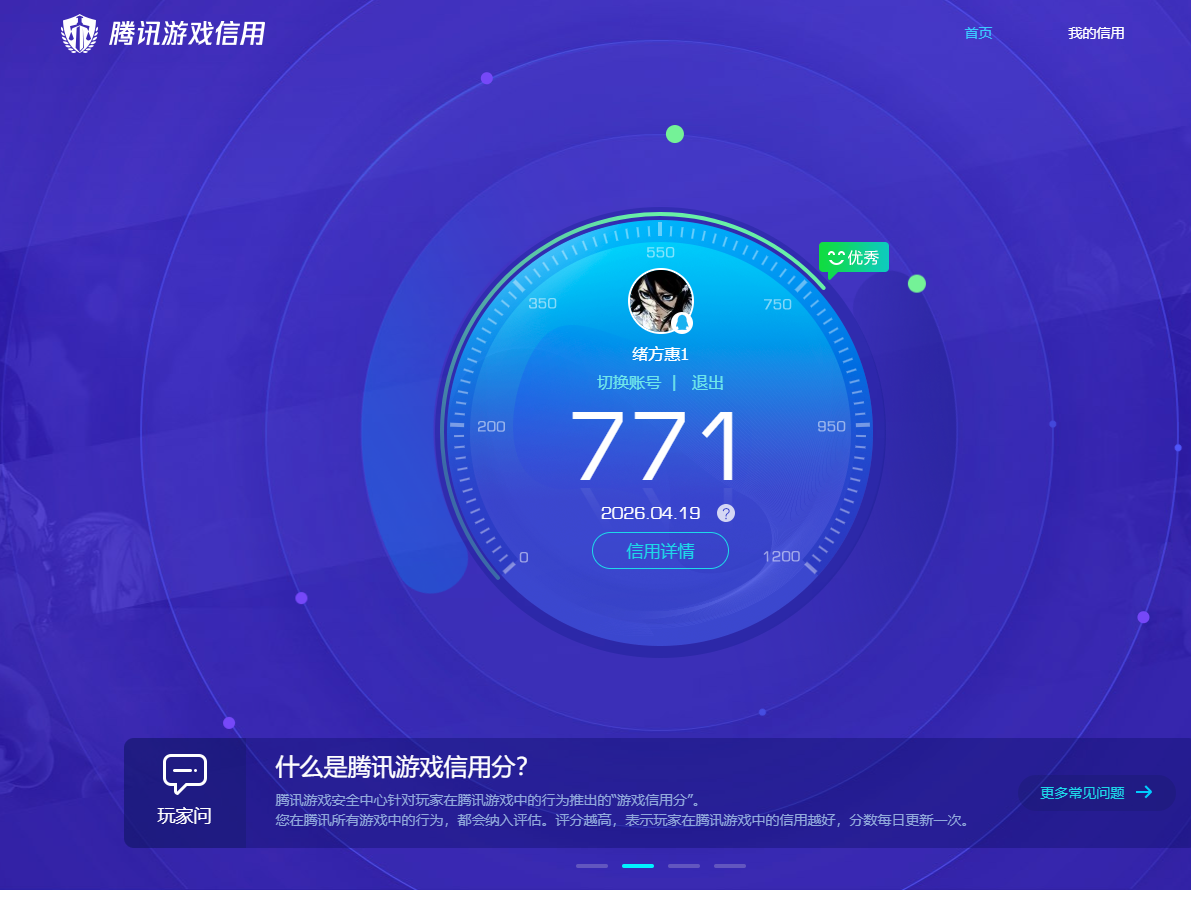Click the 切换账号 link
The height and width of the screenshot is (898, 1191).
pos(628,383)
